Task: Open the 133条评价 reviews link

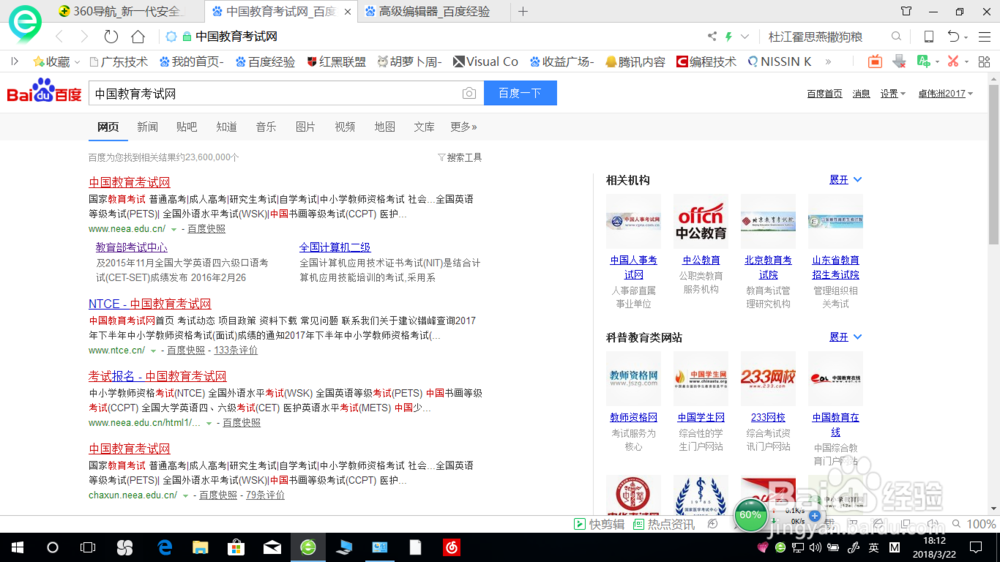Action: pyautogui.click(x=236, y=350)
